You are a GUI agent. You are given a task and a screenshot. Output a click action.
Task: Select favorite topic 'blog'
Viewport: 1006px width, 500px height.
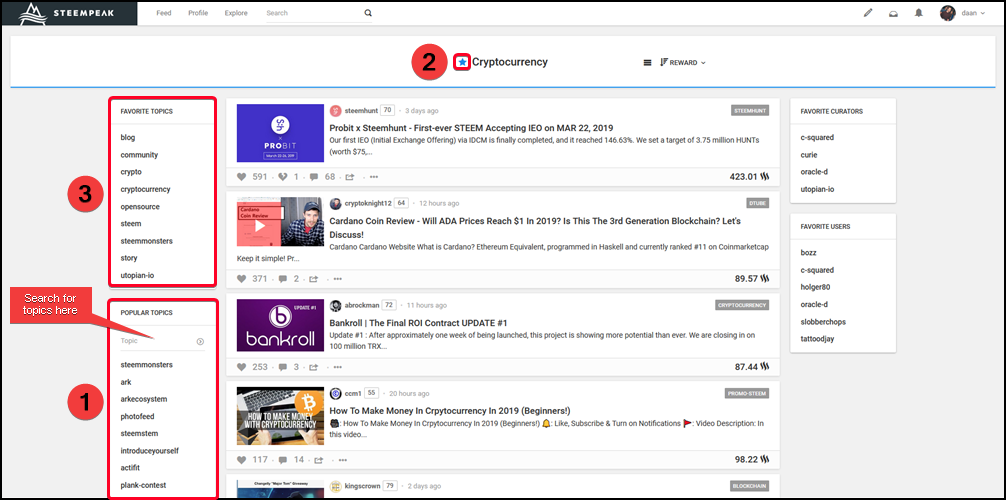pyautogui.click(x=128, y=137)
